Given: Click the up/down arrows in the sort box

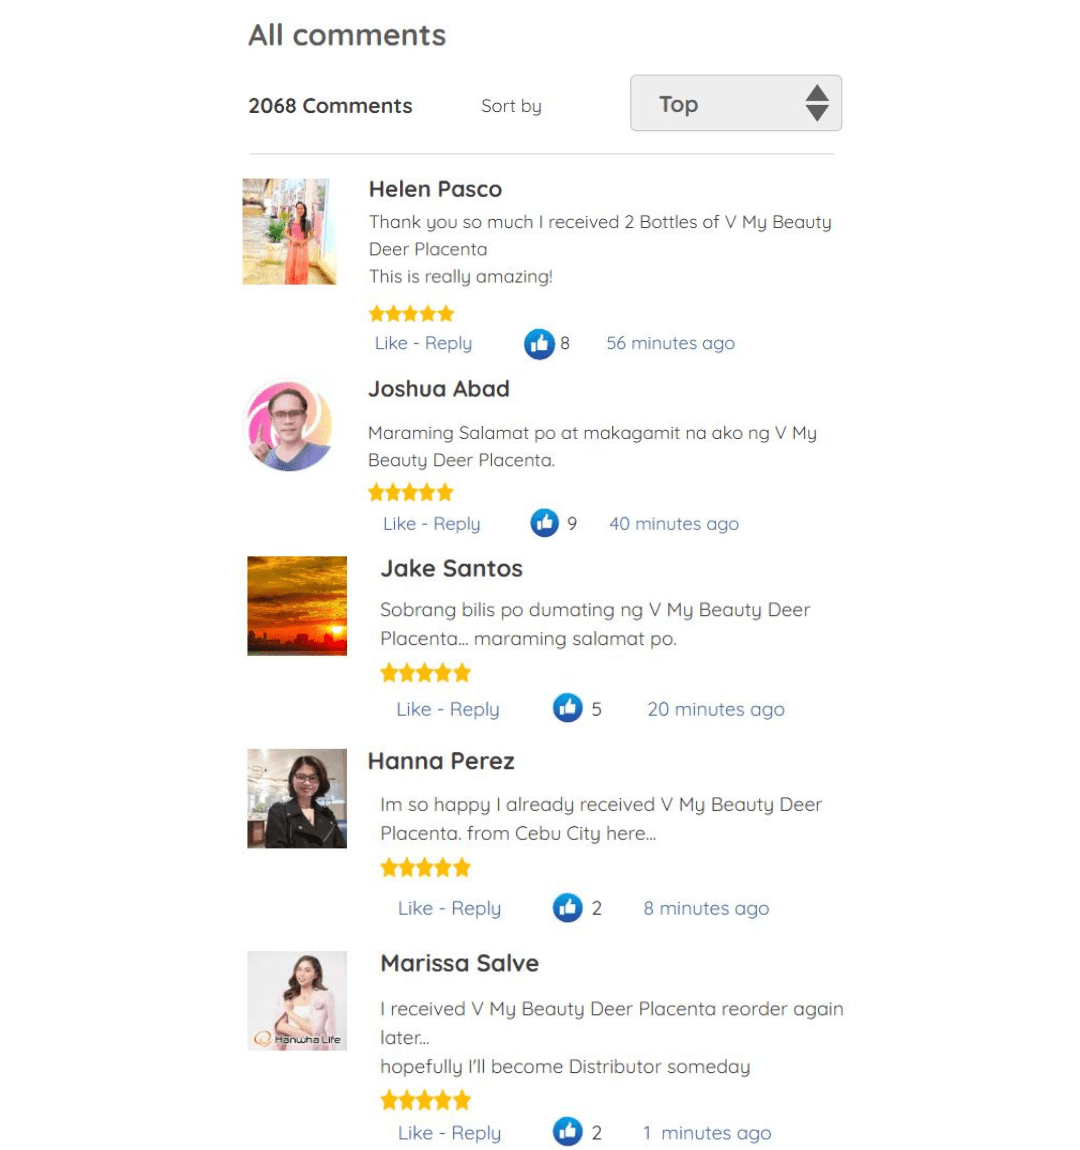Looking at the screenshot, I should (817, 103).
